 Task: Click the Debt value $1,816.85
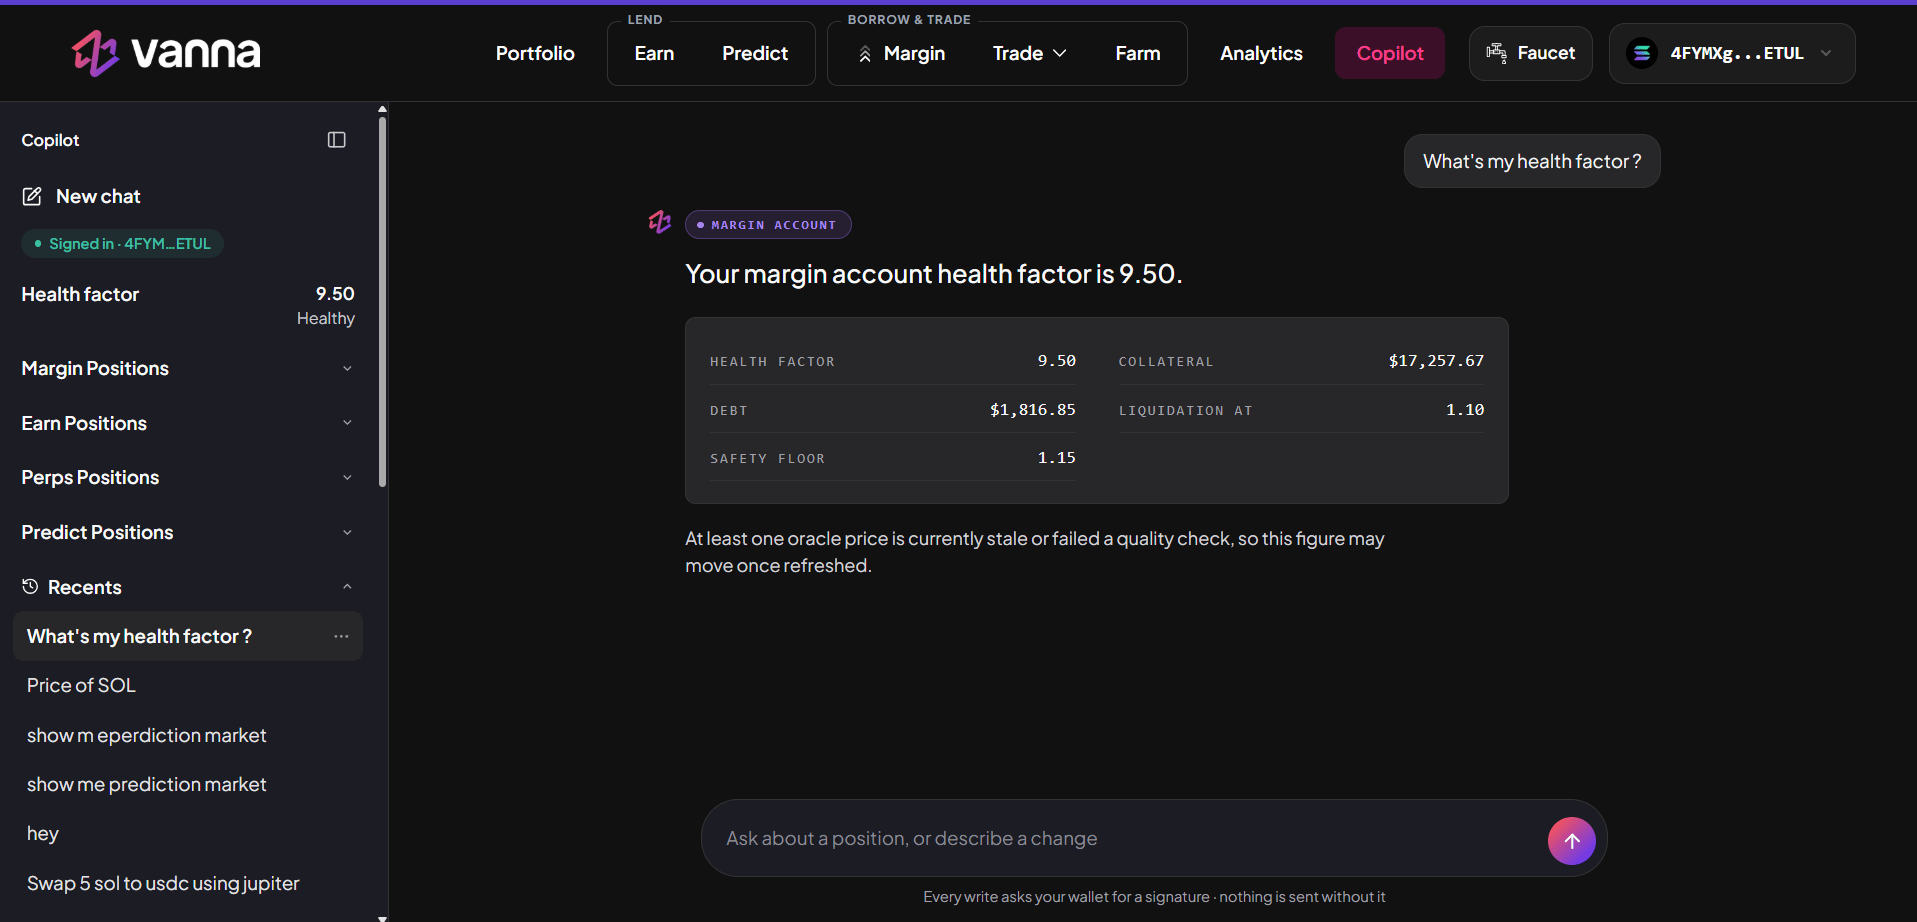(1033, 409)
